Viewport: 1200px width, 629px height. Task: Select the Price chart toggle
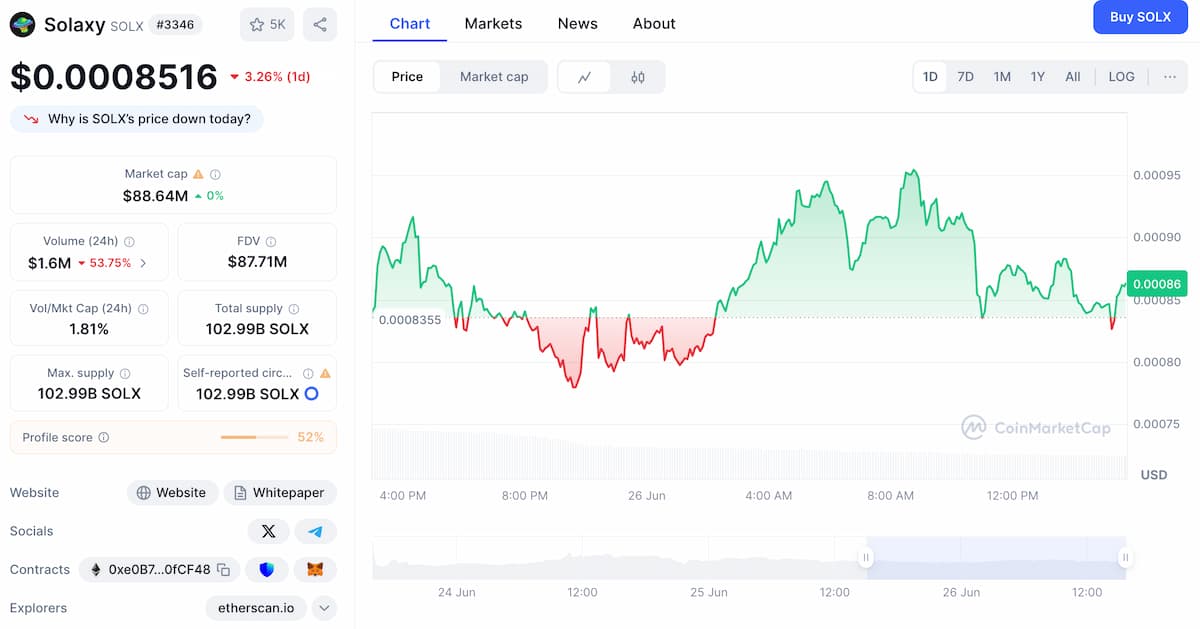point(407,77)
